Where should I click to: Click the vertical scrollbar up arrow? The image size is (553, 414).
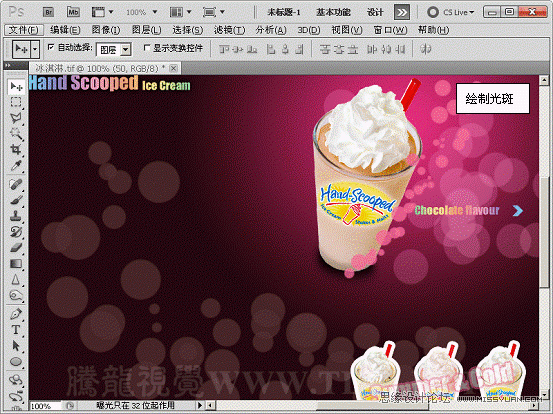544,80
